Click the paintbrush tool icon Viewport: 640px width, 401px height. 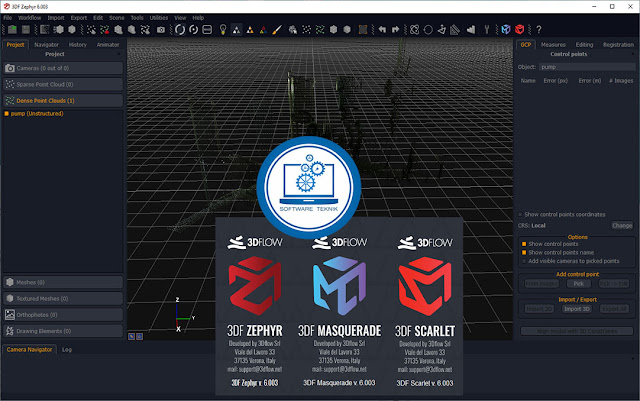click(277, 29)
